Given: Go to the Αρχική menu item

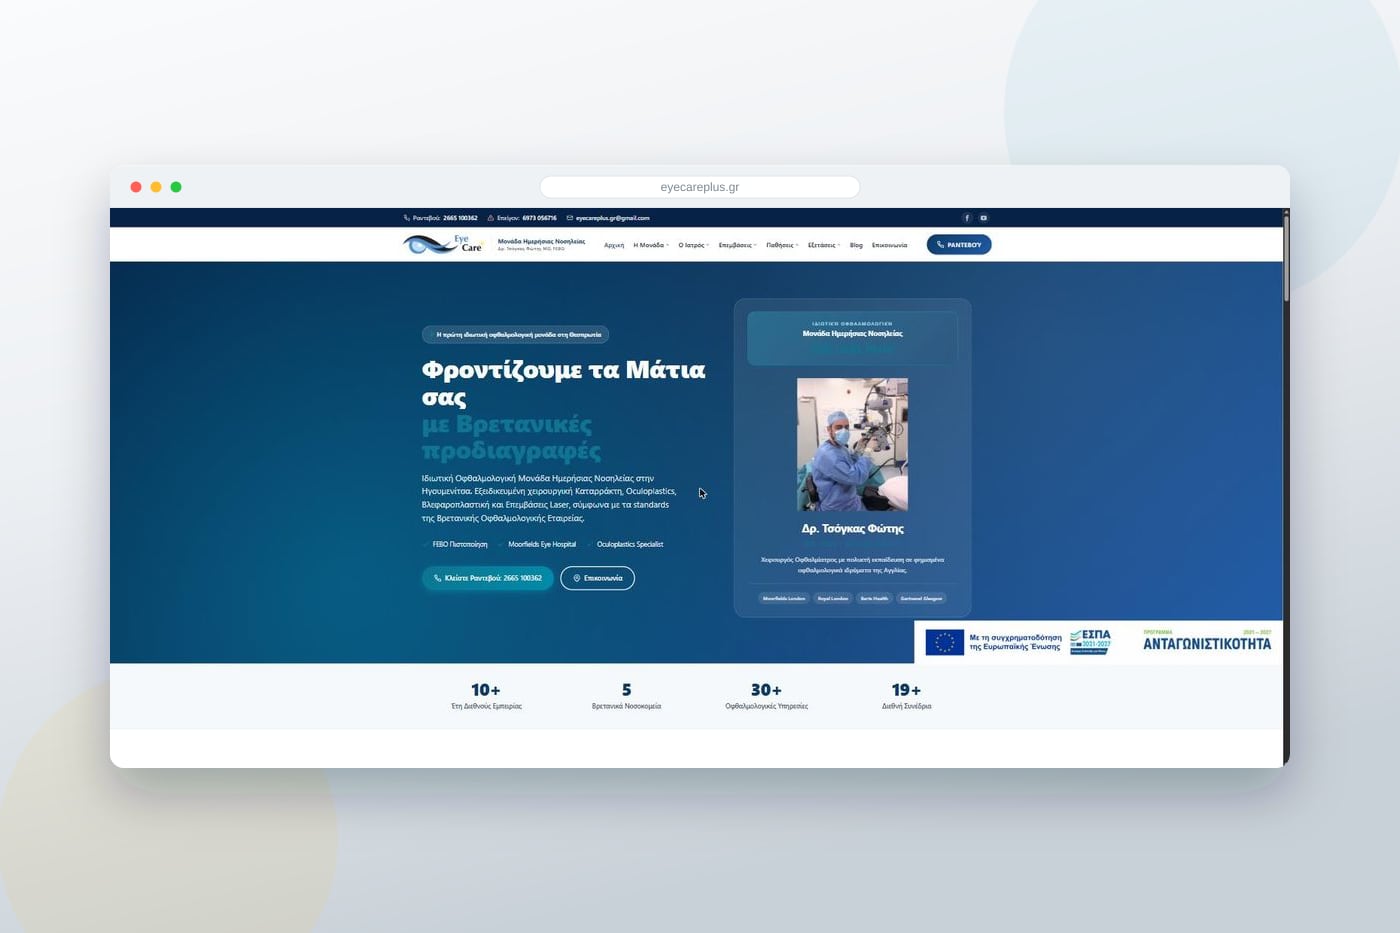Looking at the screenshot, I should click(614, 245).
